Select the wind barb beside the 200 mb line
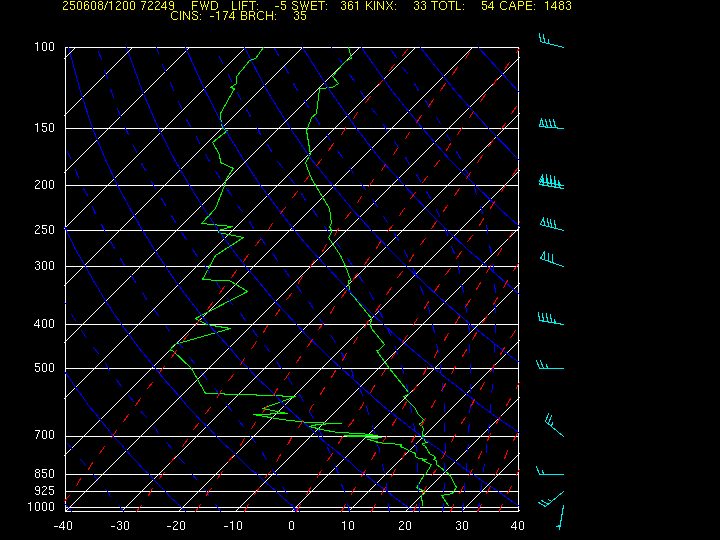 551,181
